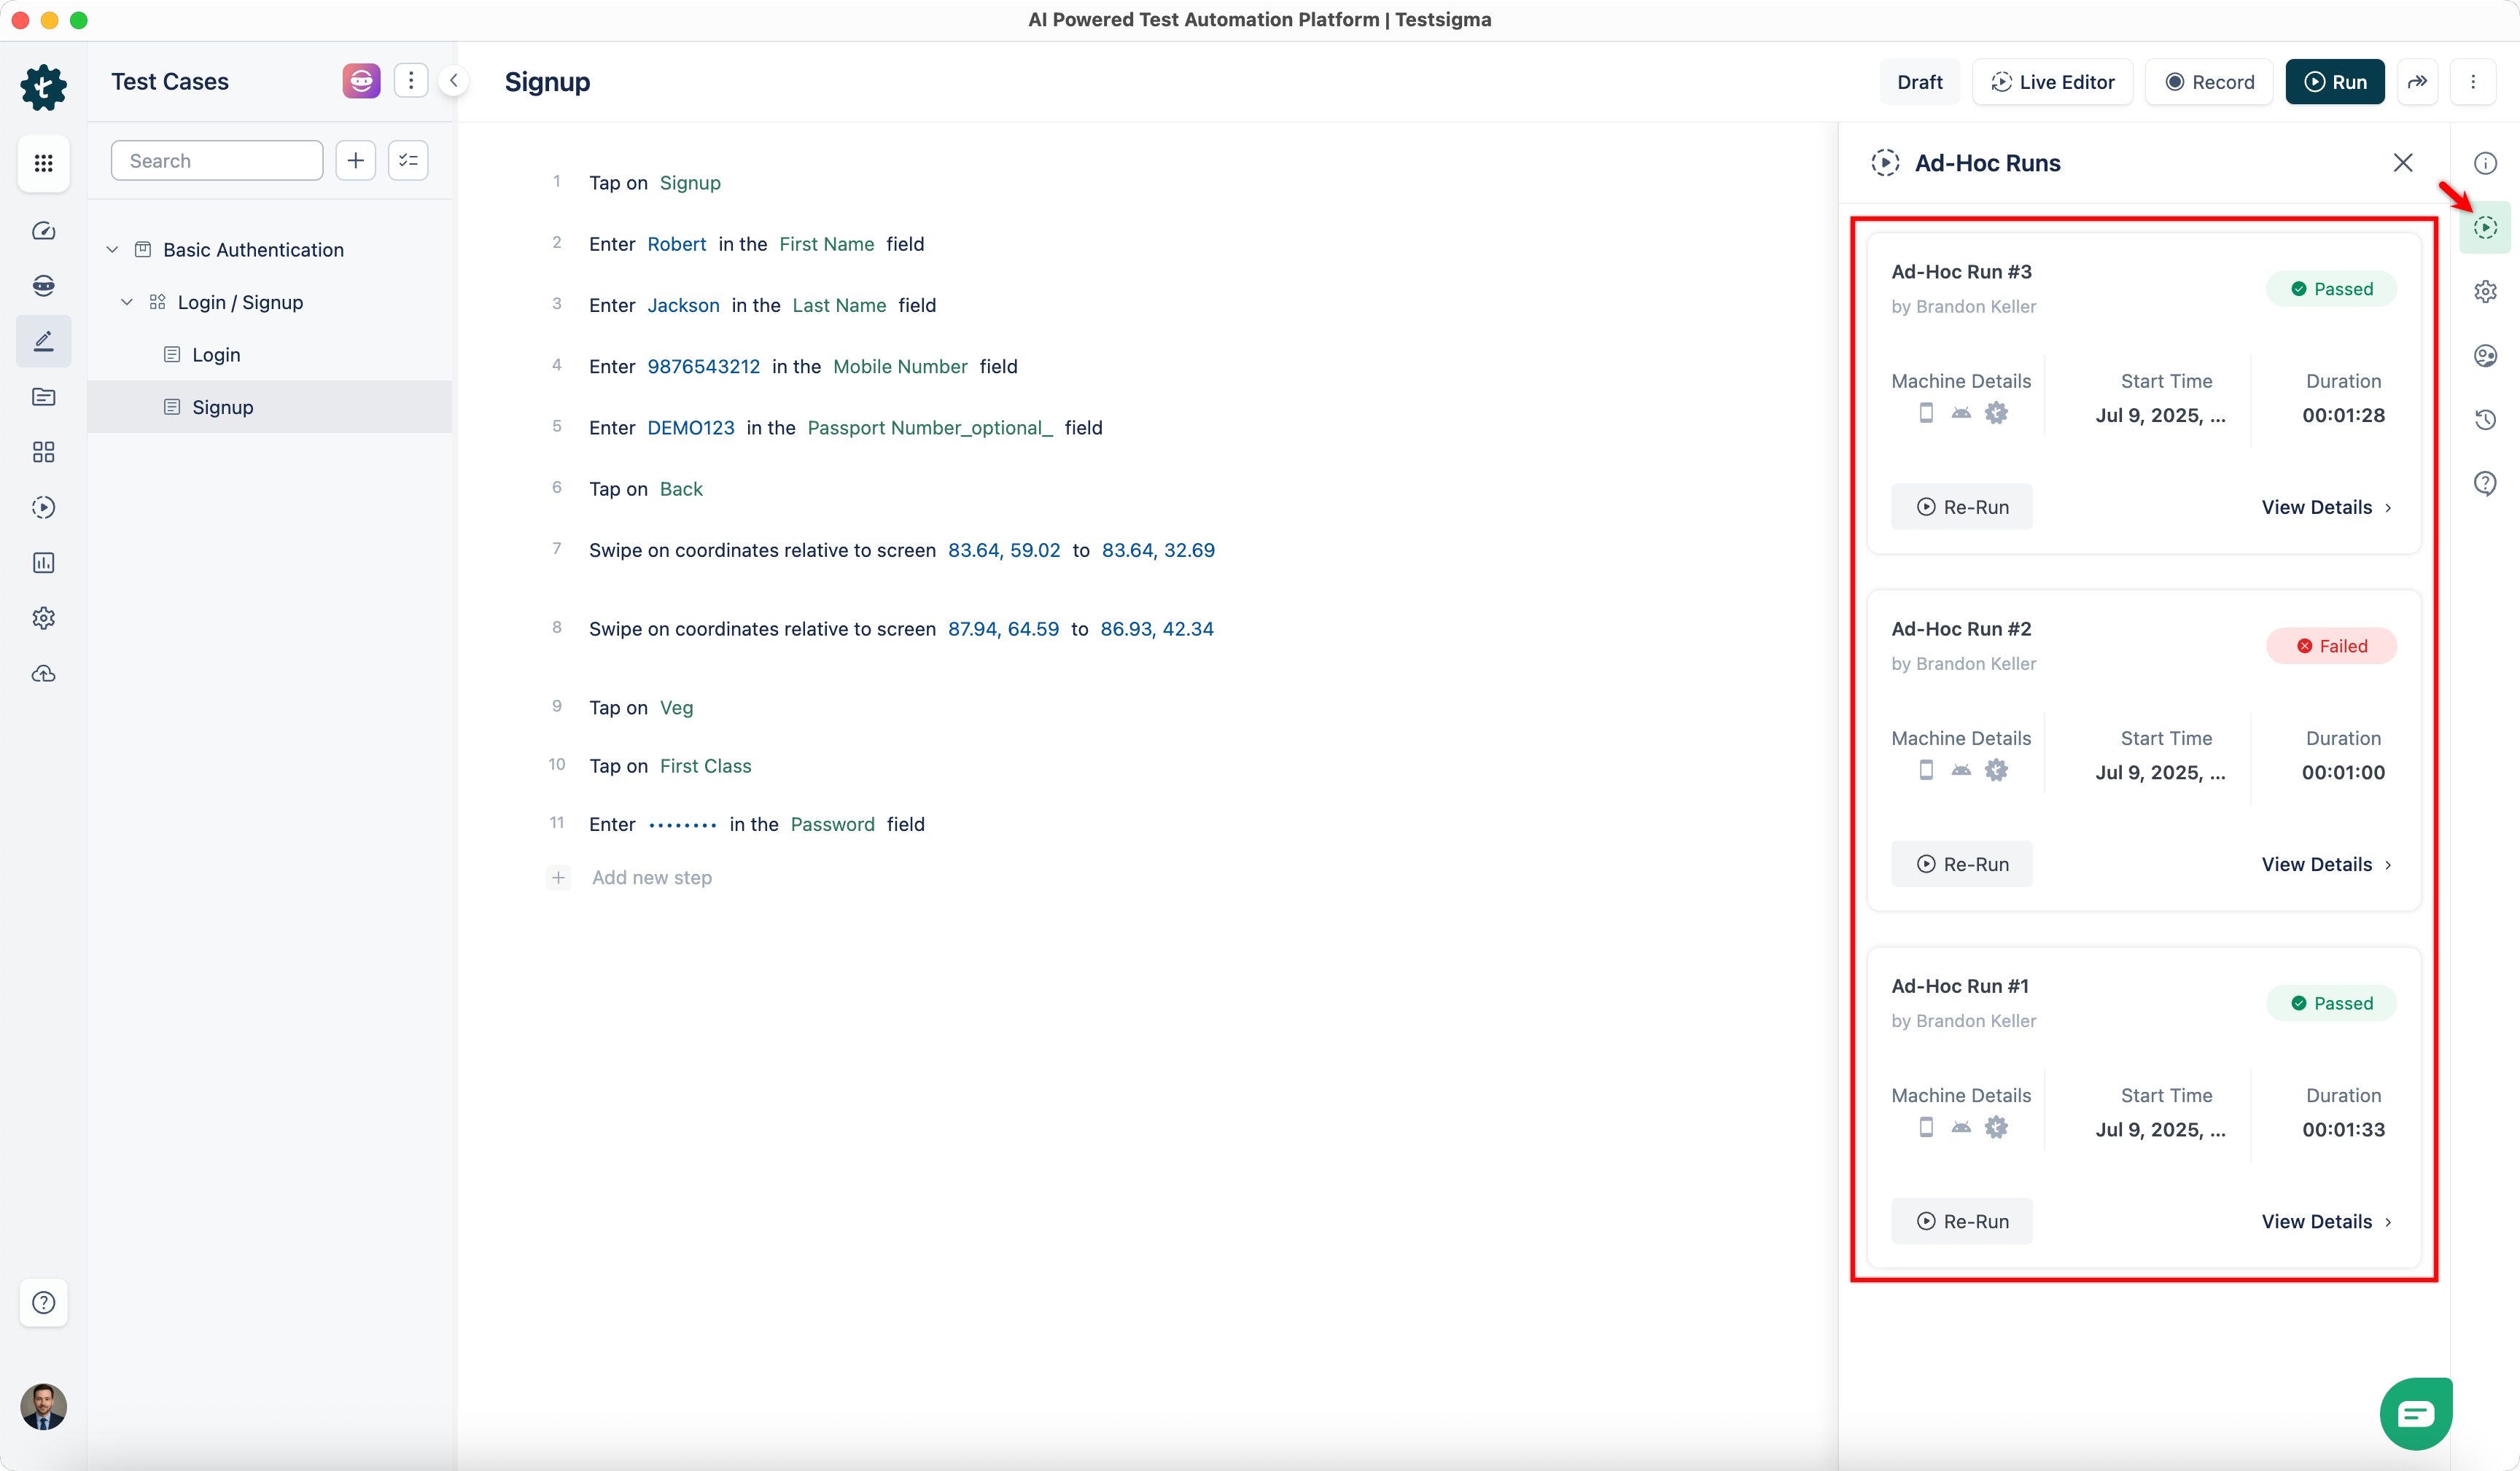Click the cloud upload icon in sidebar
The height and width of the screenshot is (1471, 2520).
pyautogui.click(x=43, y=674)
